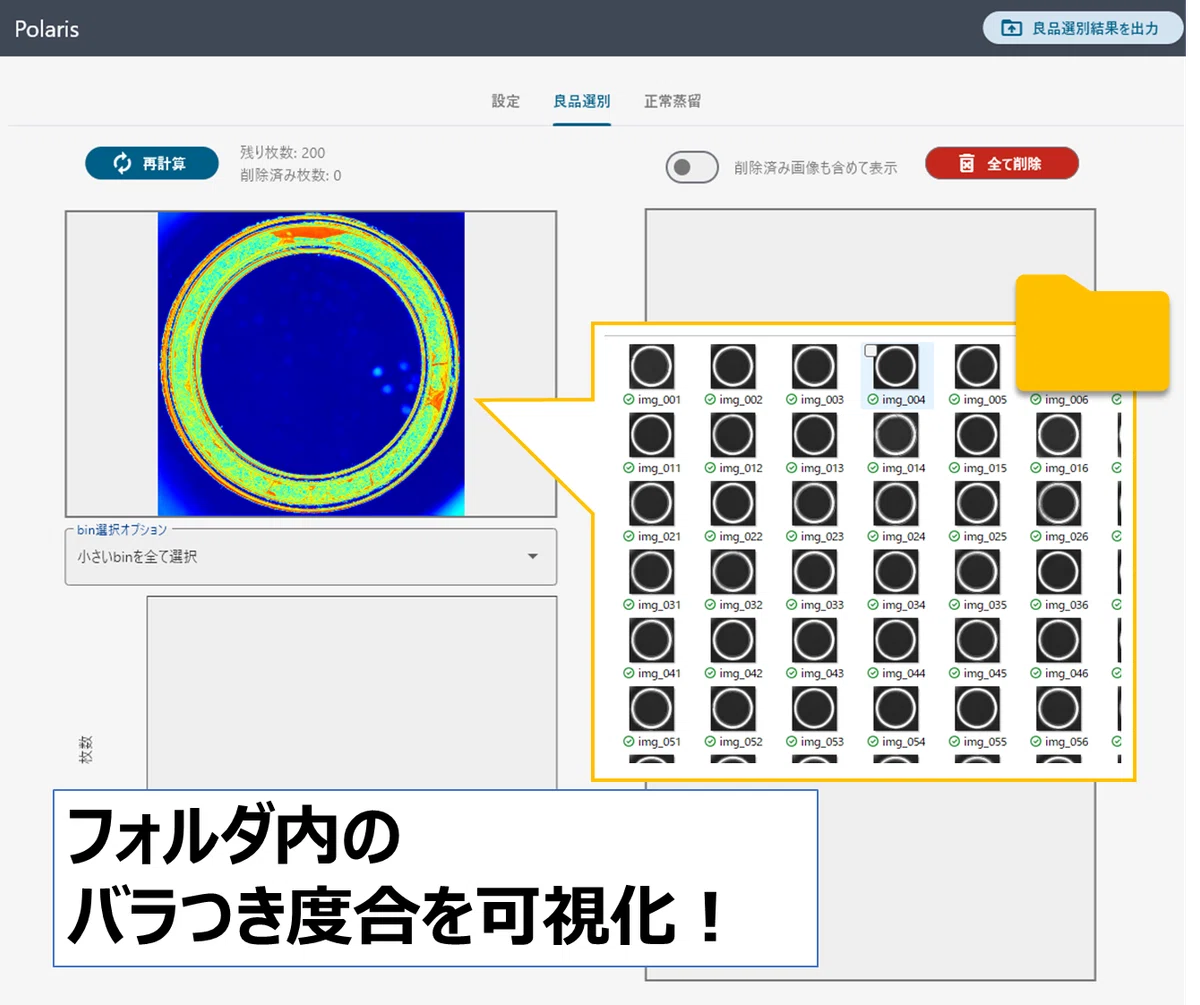Click the green sync check beside img_001
This screenshot has width=1200, height=1005.
coord(628,400)
